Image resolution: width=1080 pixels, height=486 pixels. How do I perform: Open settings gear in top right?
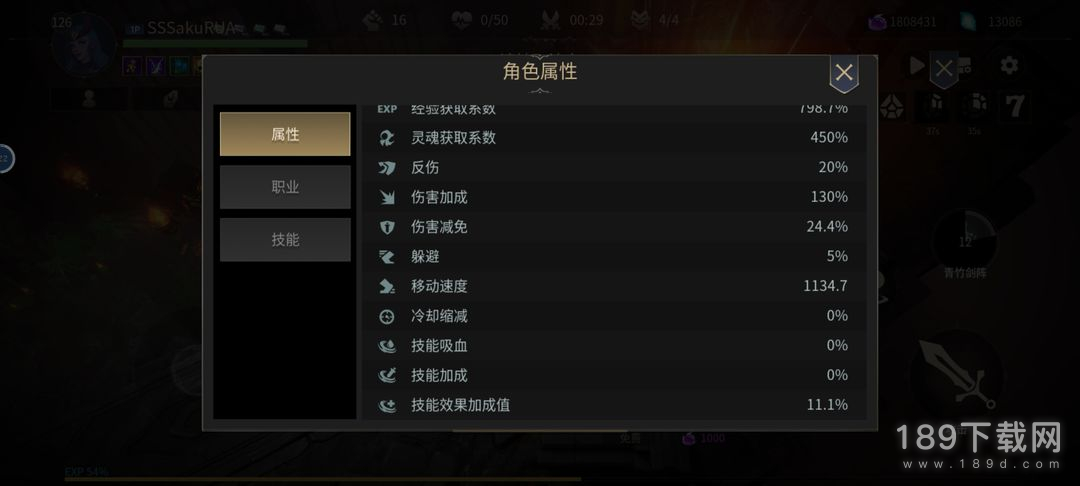point(1009,66)
